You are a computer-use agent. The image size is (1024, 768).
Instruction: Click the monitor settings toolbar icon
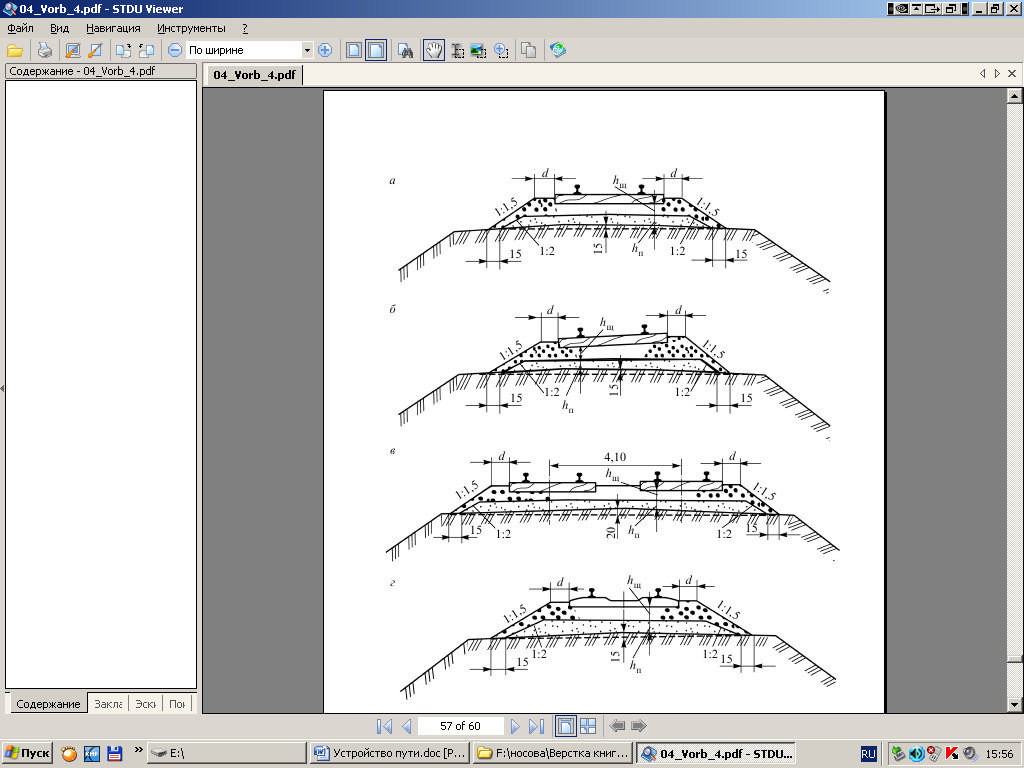tap(73, 50)
